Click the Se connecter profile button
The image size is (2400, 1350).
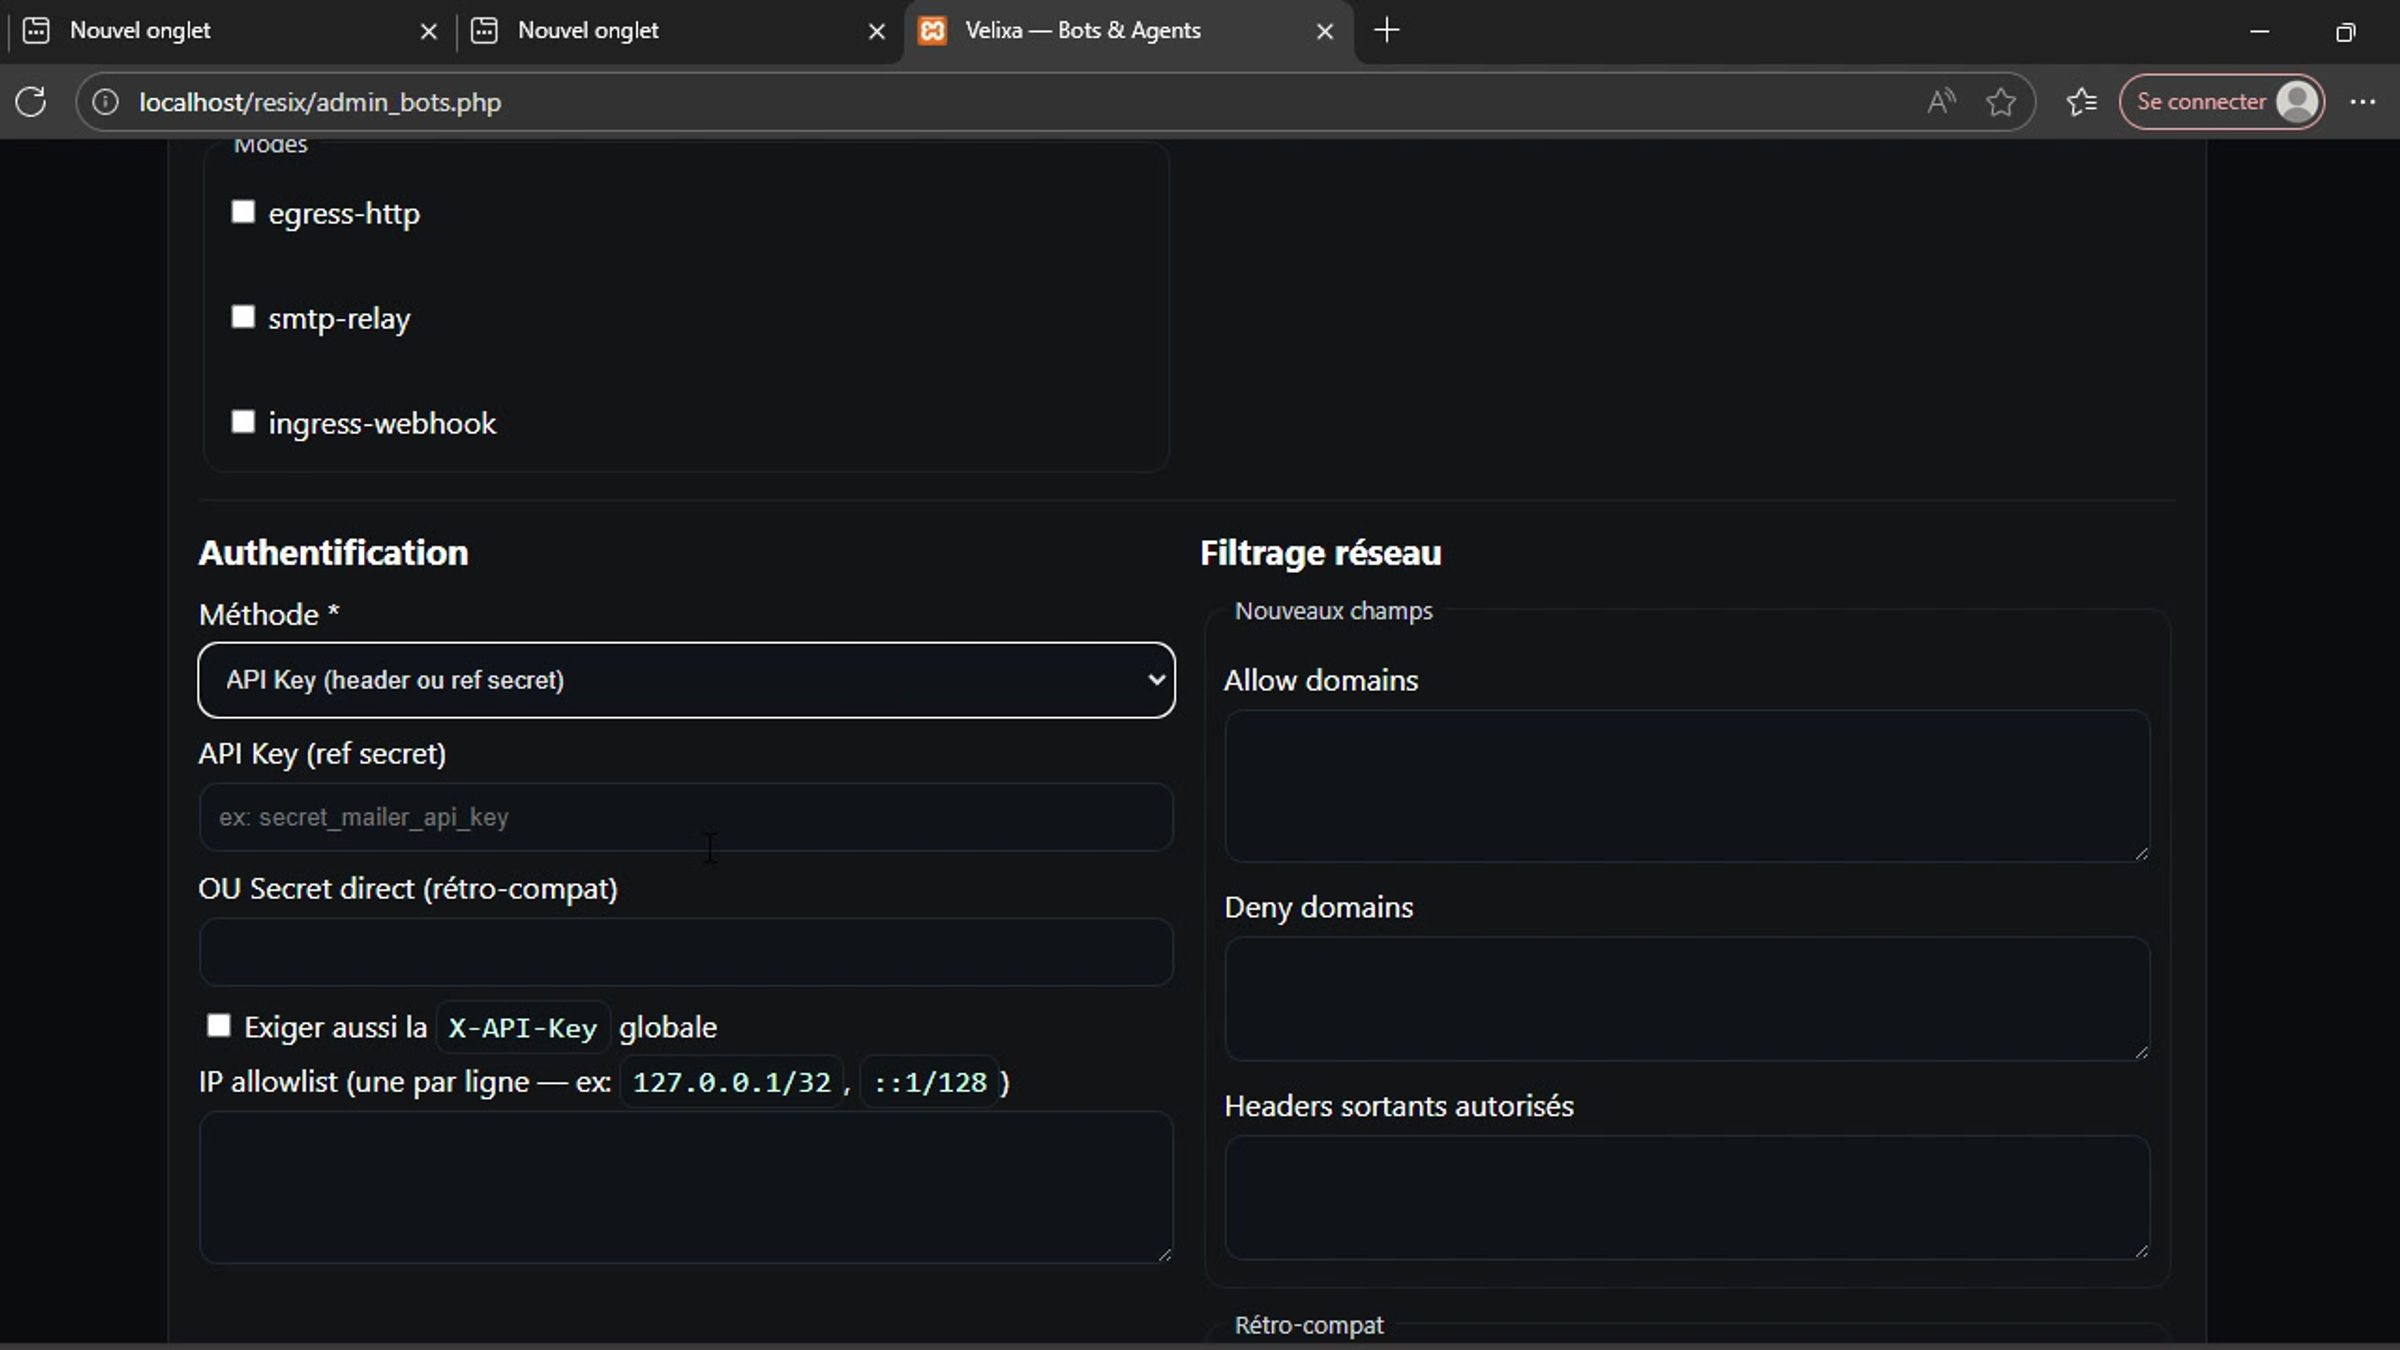click(2221, 102)
